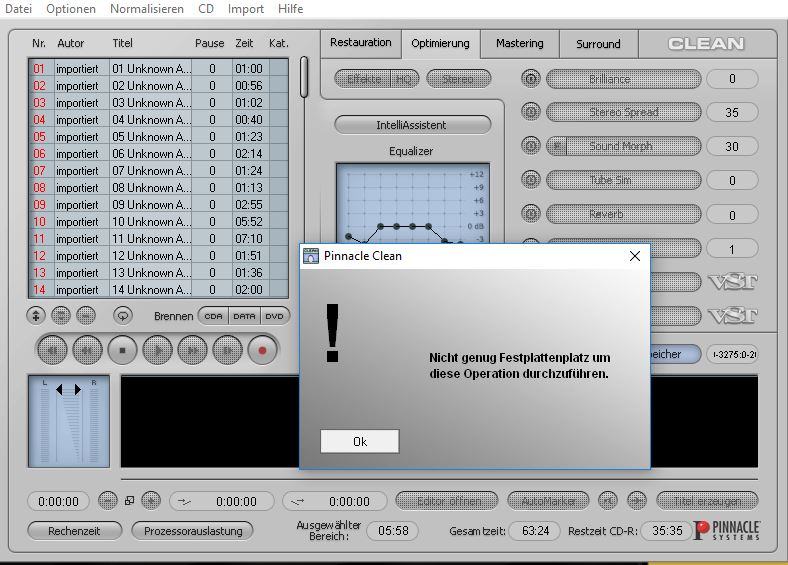Screen dimensions: 788x565
Task: Click the fast-forward transport button
Action: point(192,350)
